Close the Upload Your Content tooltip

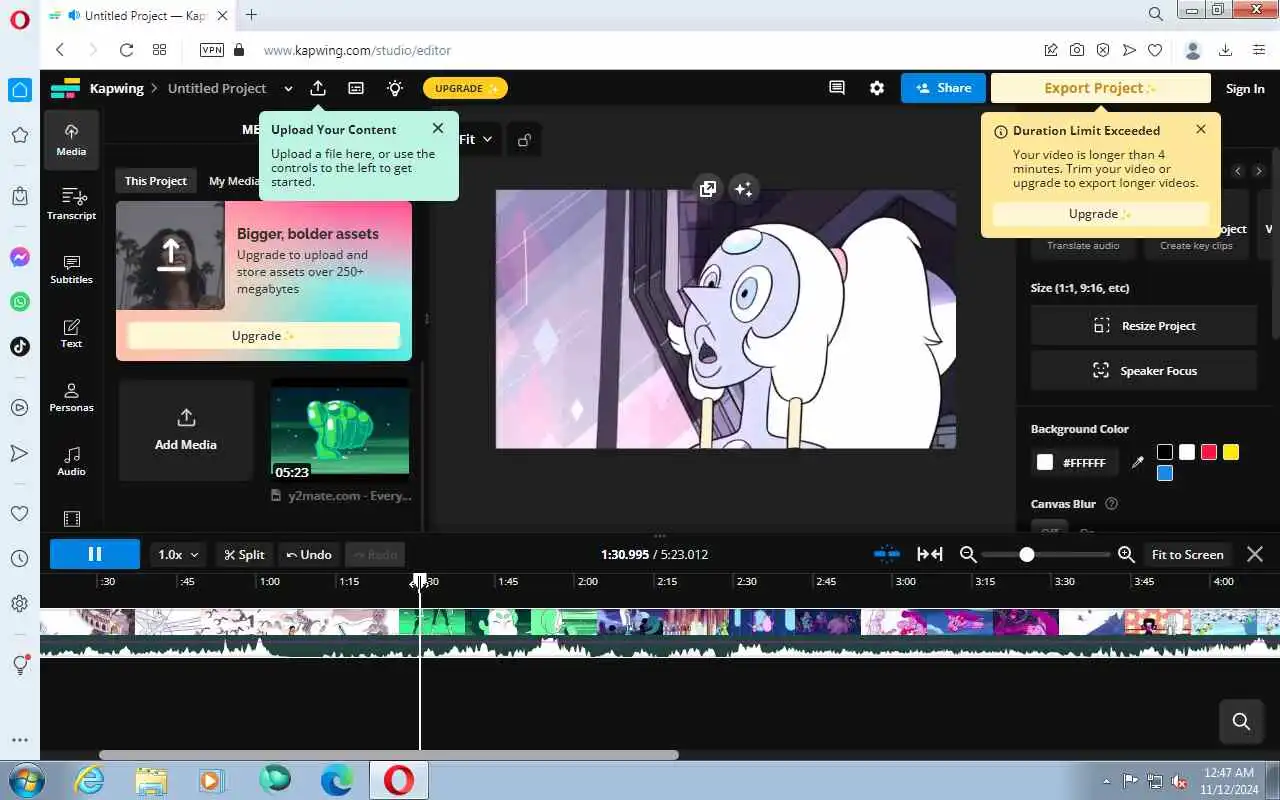(x=438, y=128)
